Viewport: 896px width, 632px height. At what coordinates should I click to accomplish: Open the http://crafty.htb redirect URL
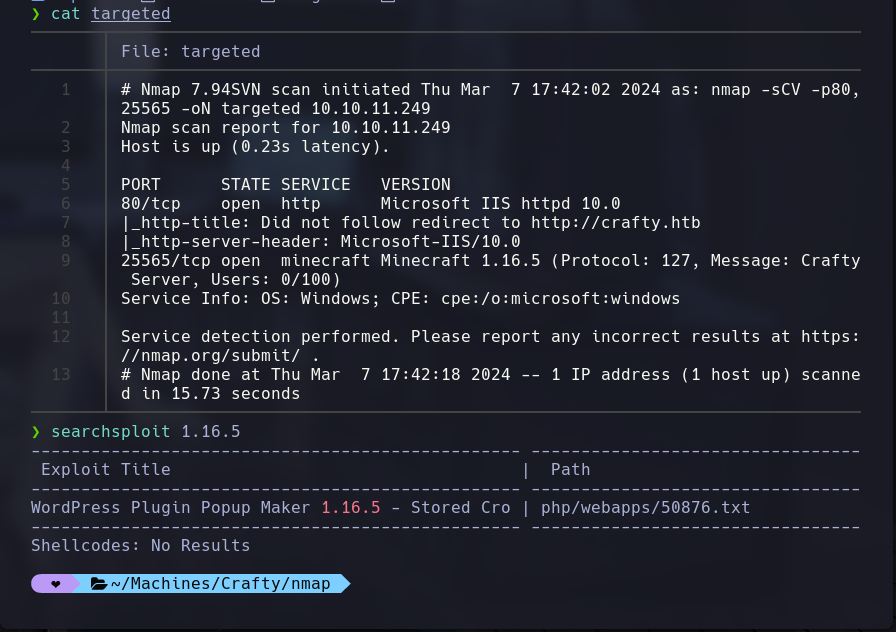click(615, 222)
